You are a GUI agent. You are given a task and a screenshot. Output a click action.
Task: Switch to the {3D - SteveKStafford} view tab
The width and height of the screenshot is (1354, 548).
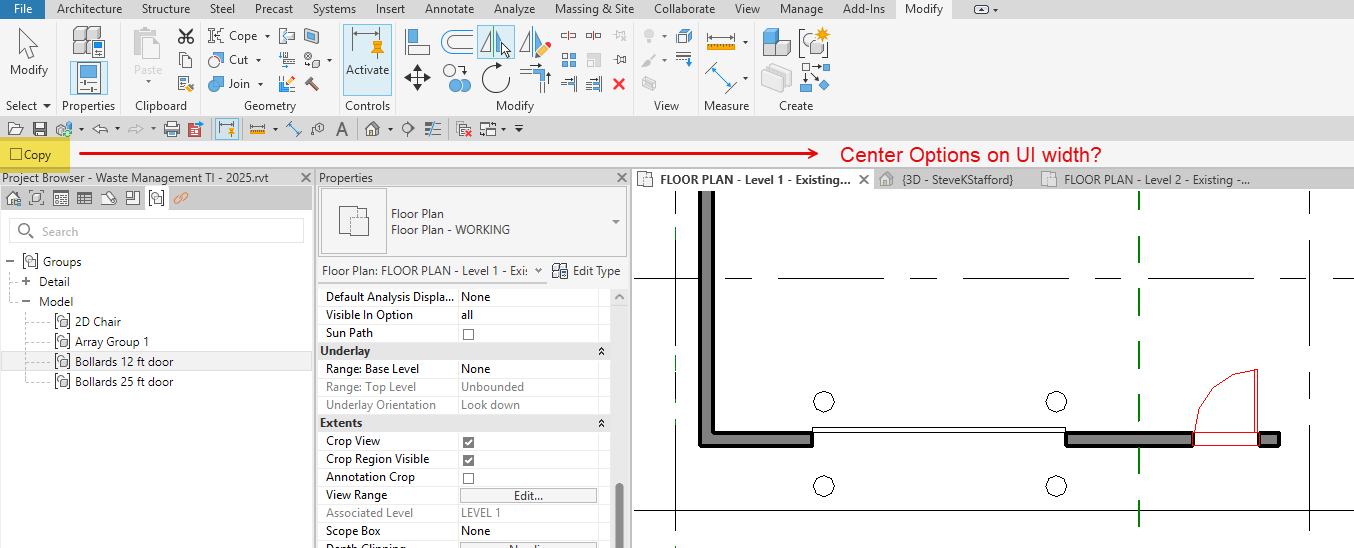(x=957, y=180)
